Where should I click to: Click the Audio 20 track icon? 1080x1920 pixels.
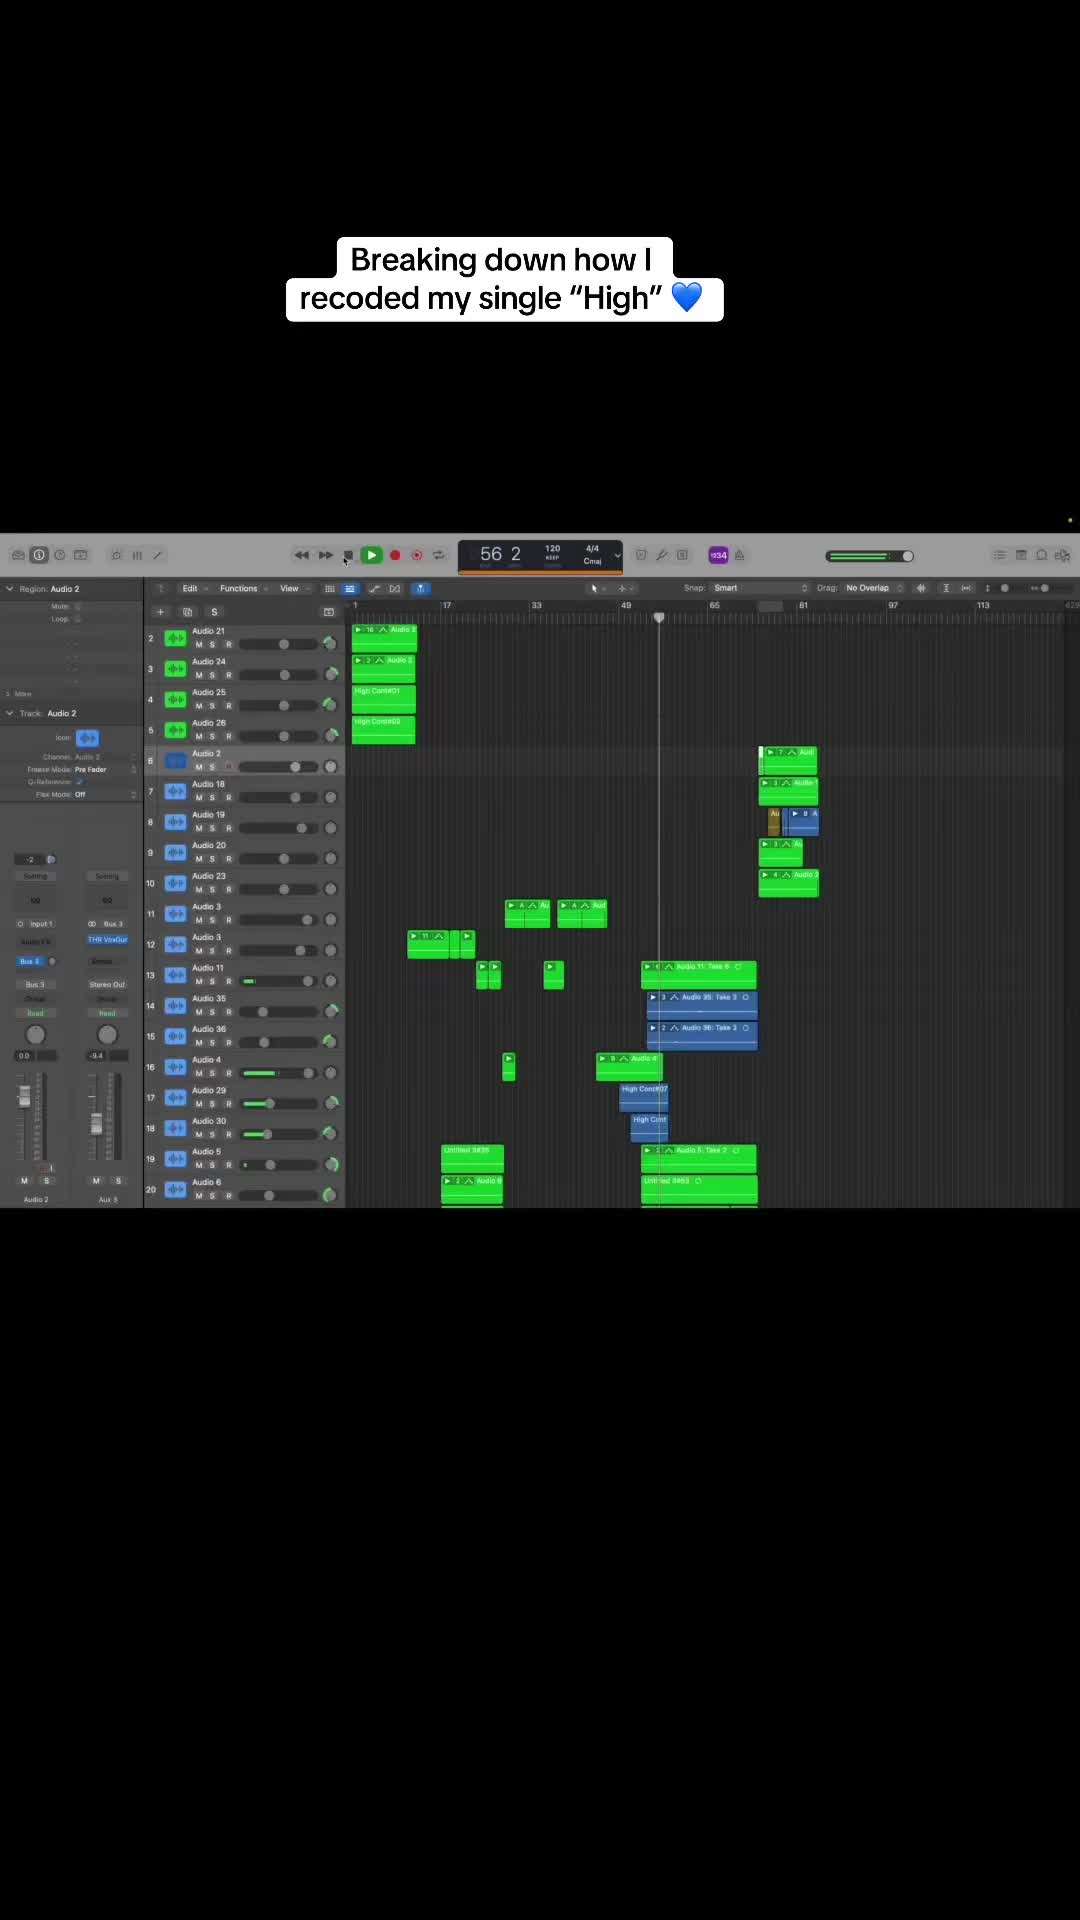(x=176, y=852)
